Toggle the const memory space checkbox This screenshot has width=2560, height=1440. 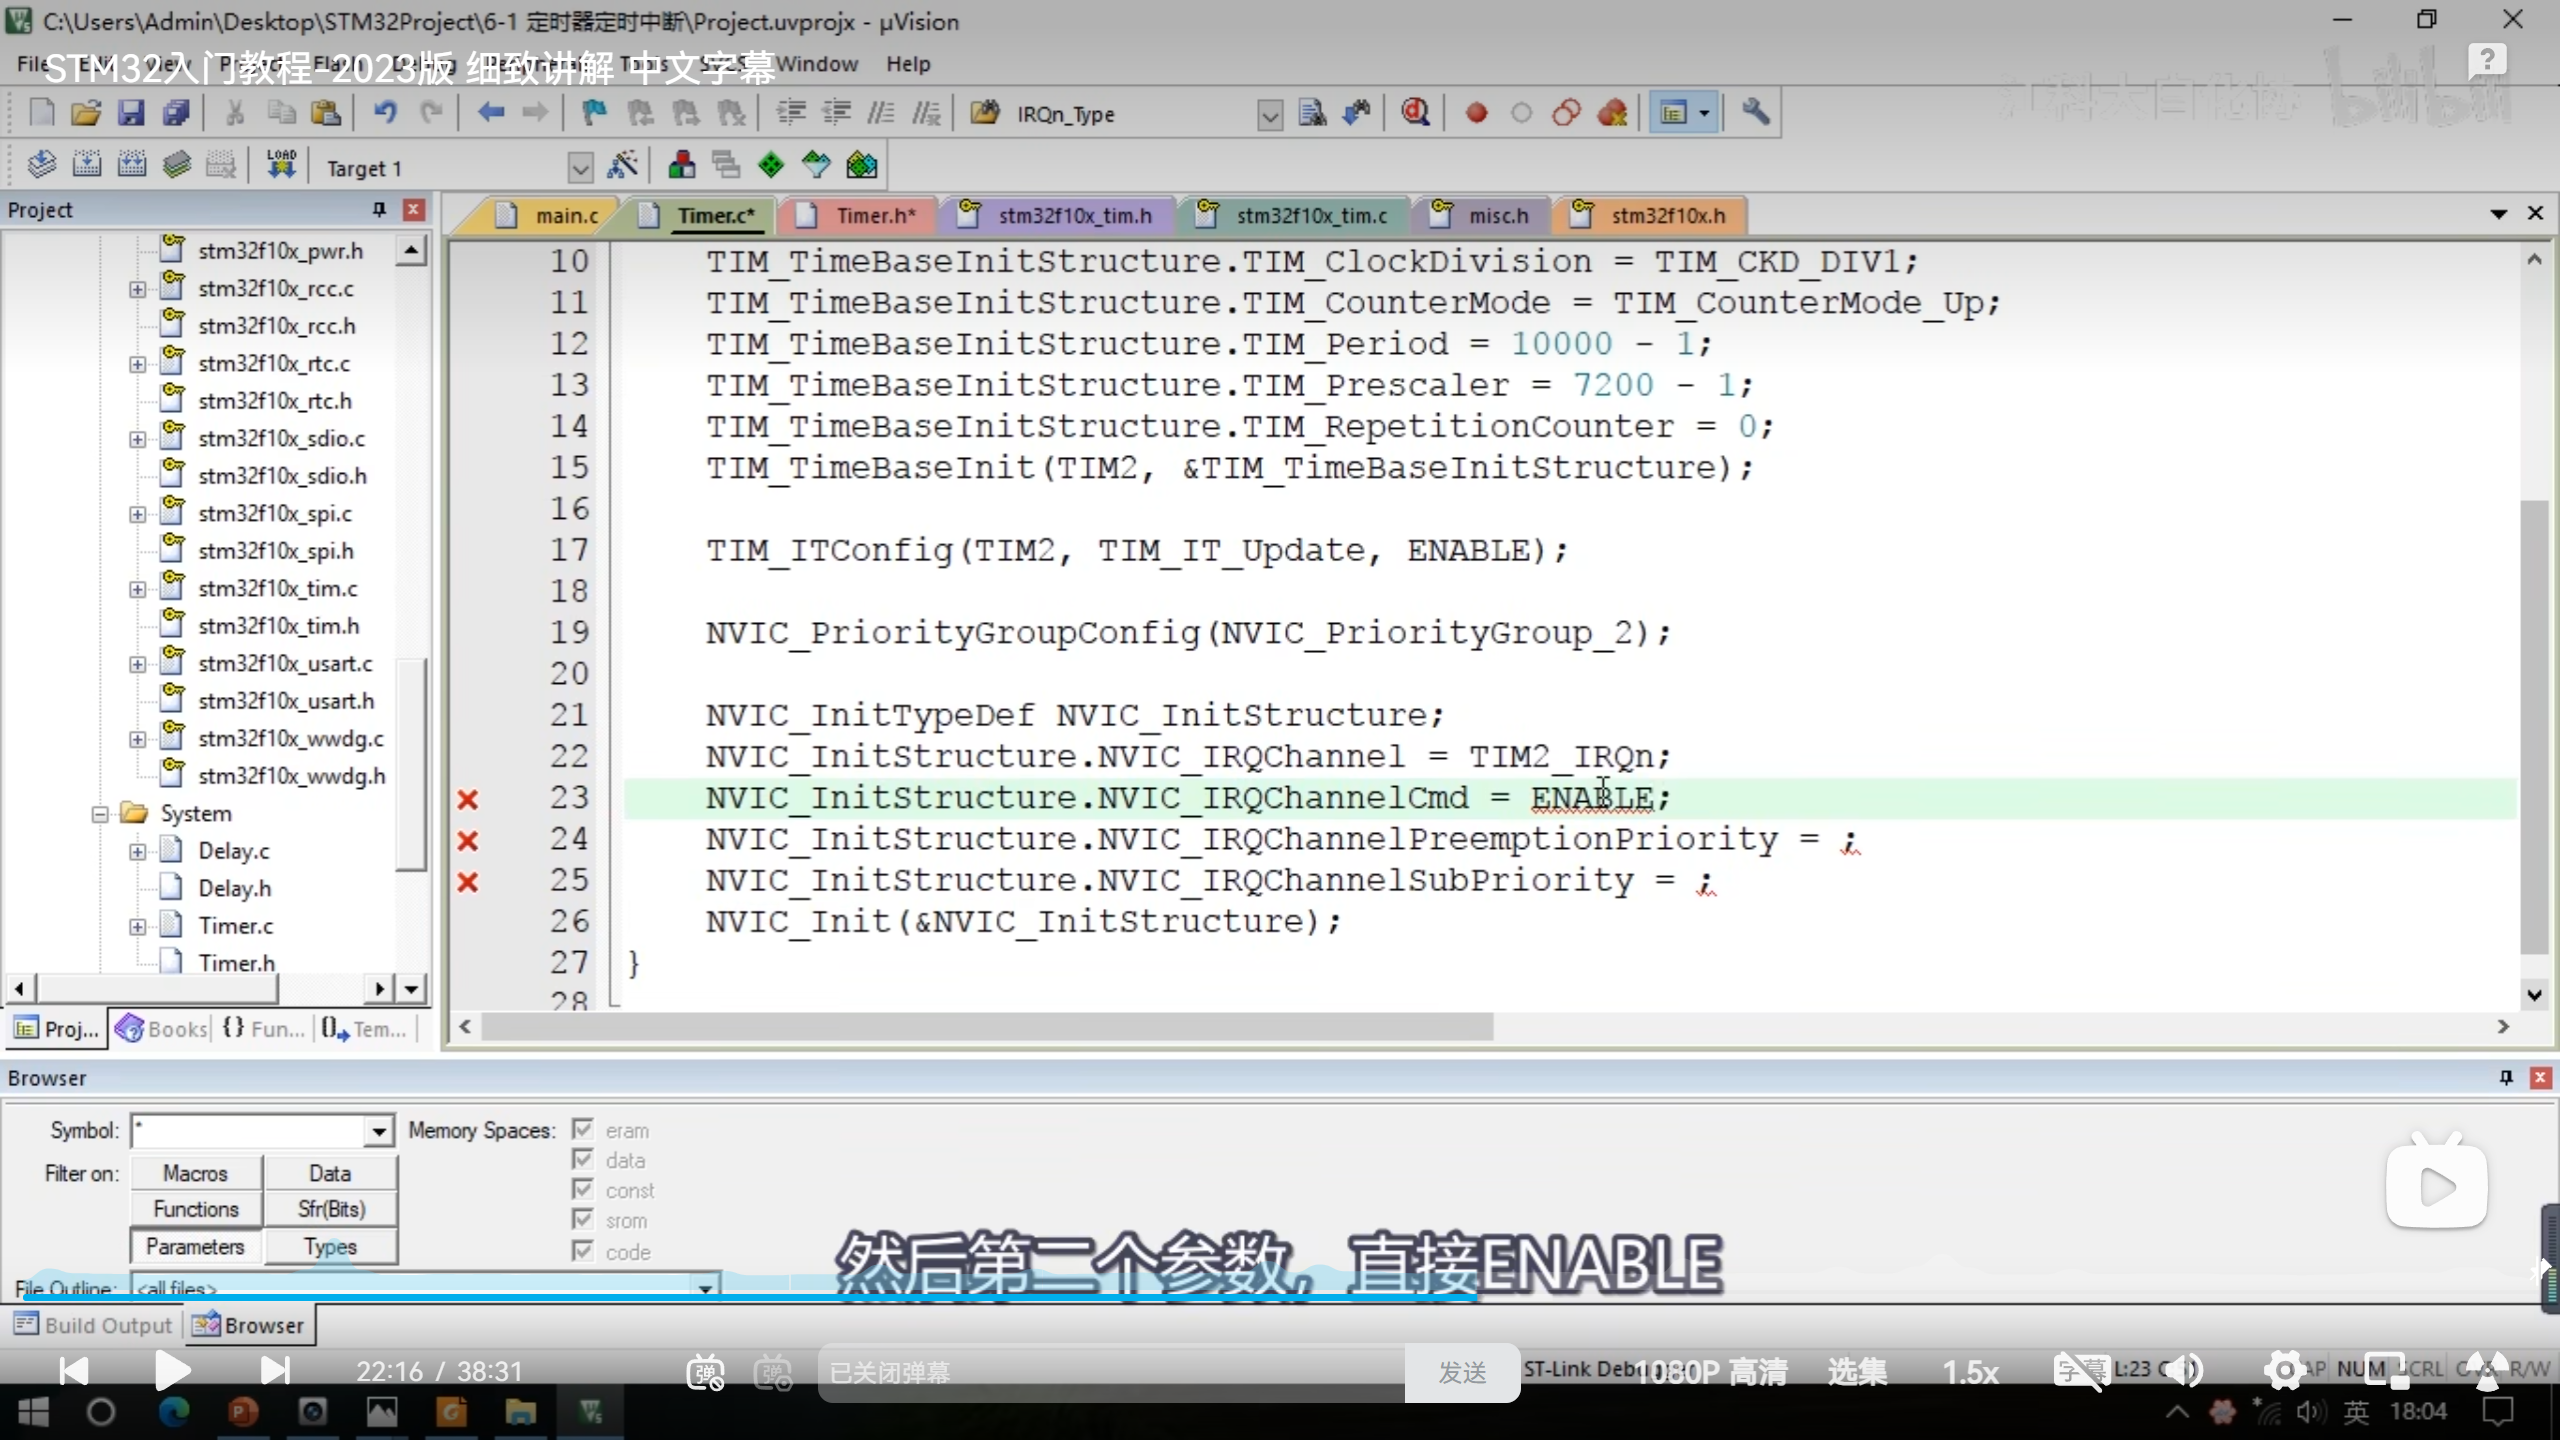(x=583, y=1189)
